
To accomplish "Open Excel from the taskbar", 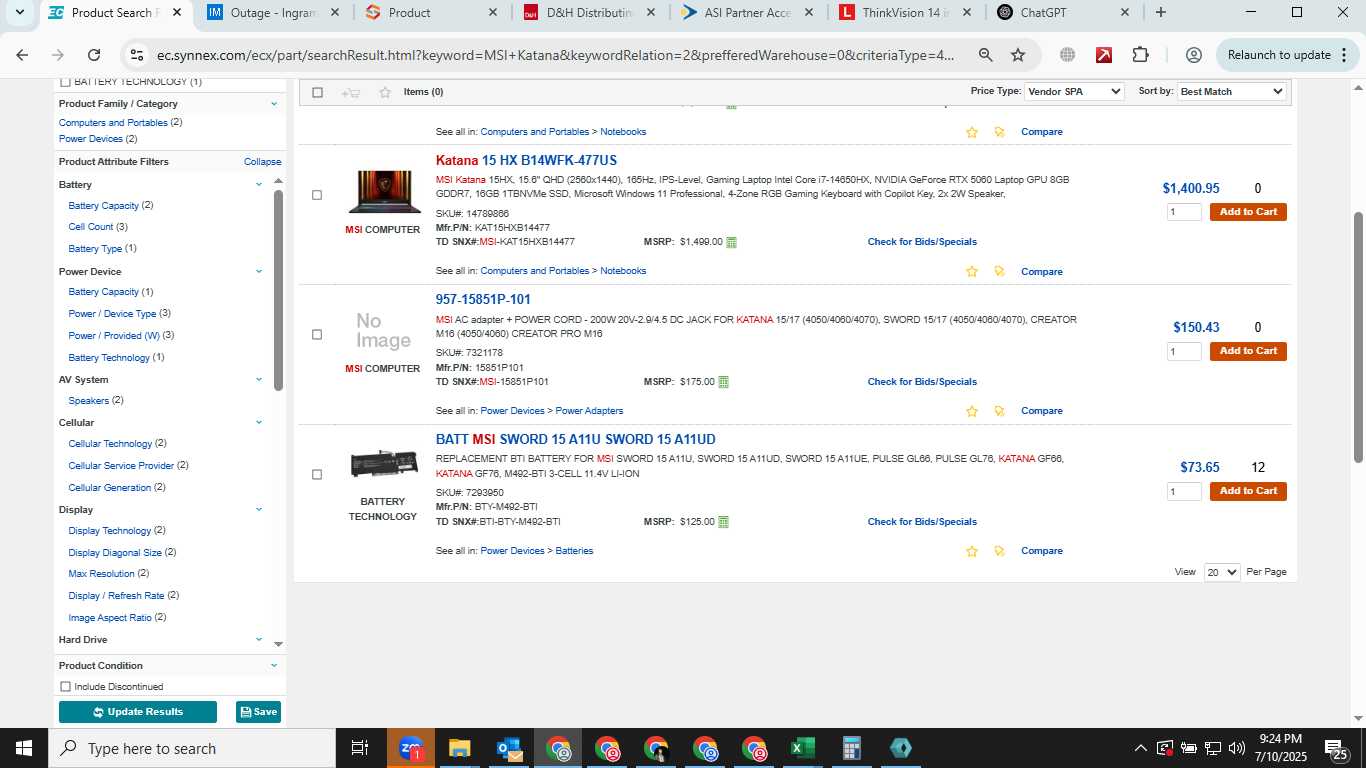I will pos(802,748).
